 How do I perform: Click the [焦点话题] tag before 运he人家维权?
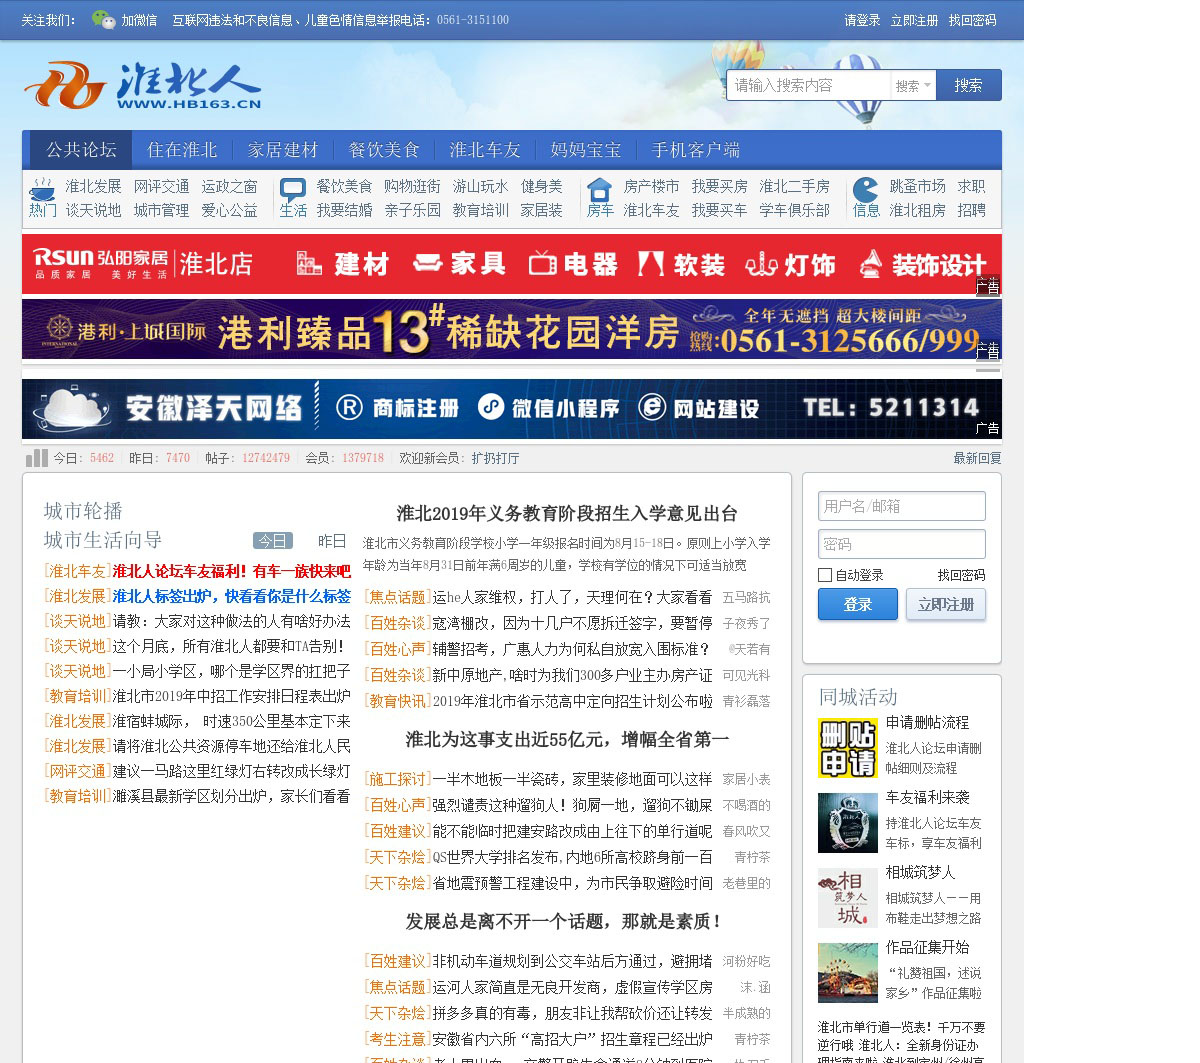[x=397, y=597]
